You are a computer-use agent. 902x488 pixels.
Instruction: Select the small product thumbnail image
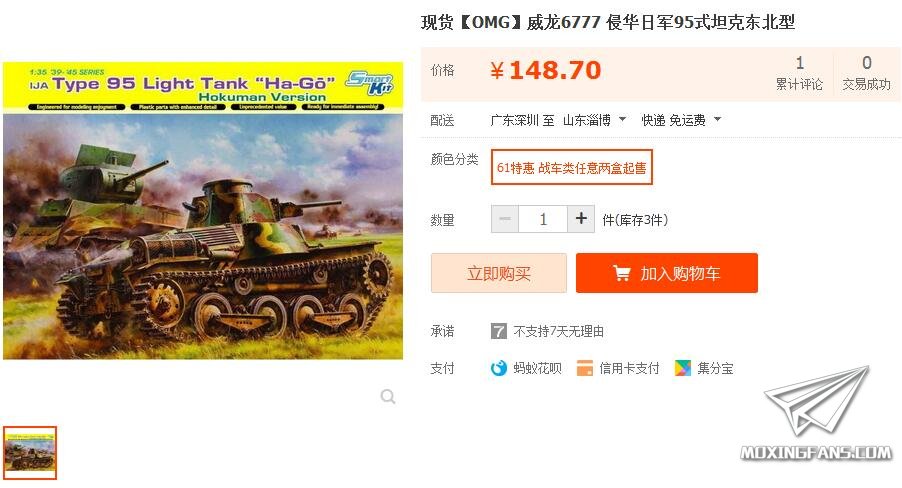coord(30,453)
